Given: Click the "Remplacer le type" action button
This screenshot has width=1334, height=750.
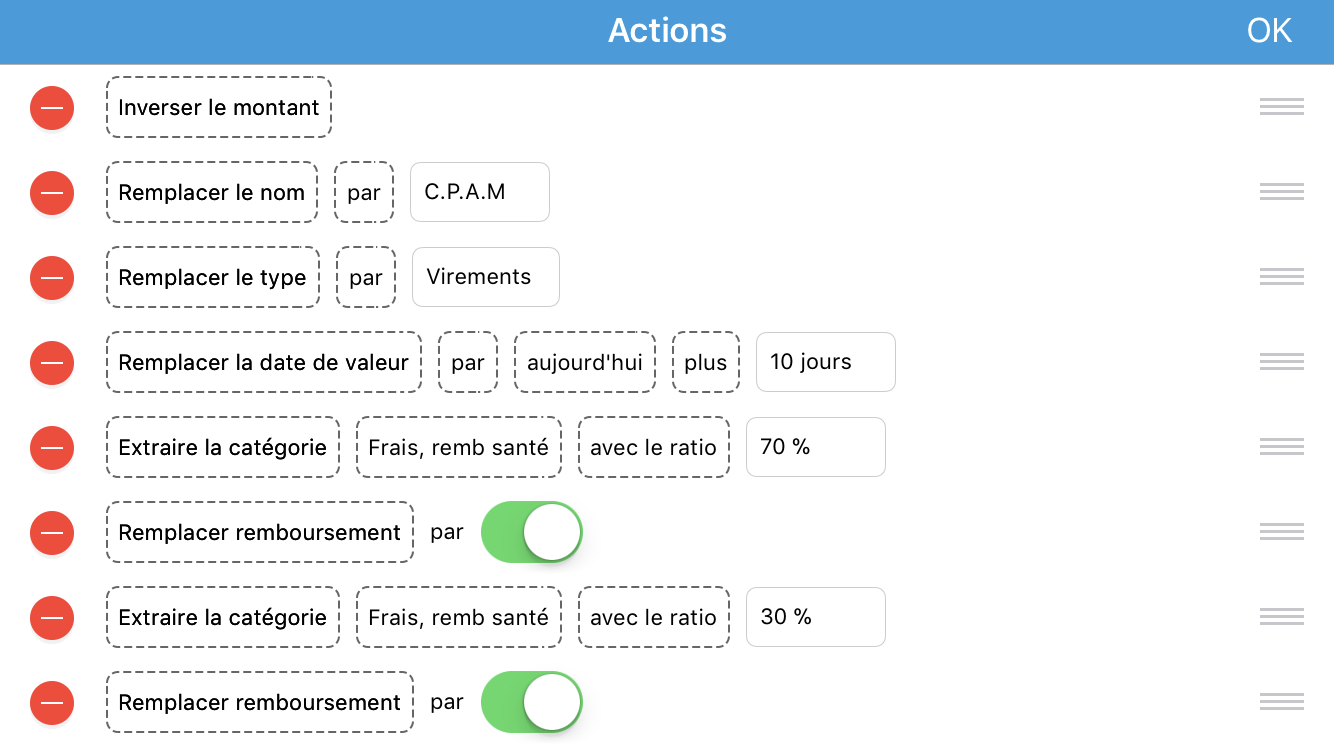Looking at the screenshot, I should click(x=213, y=277).
